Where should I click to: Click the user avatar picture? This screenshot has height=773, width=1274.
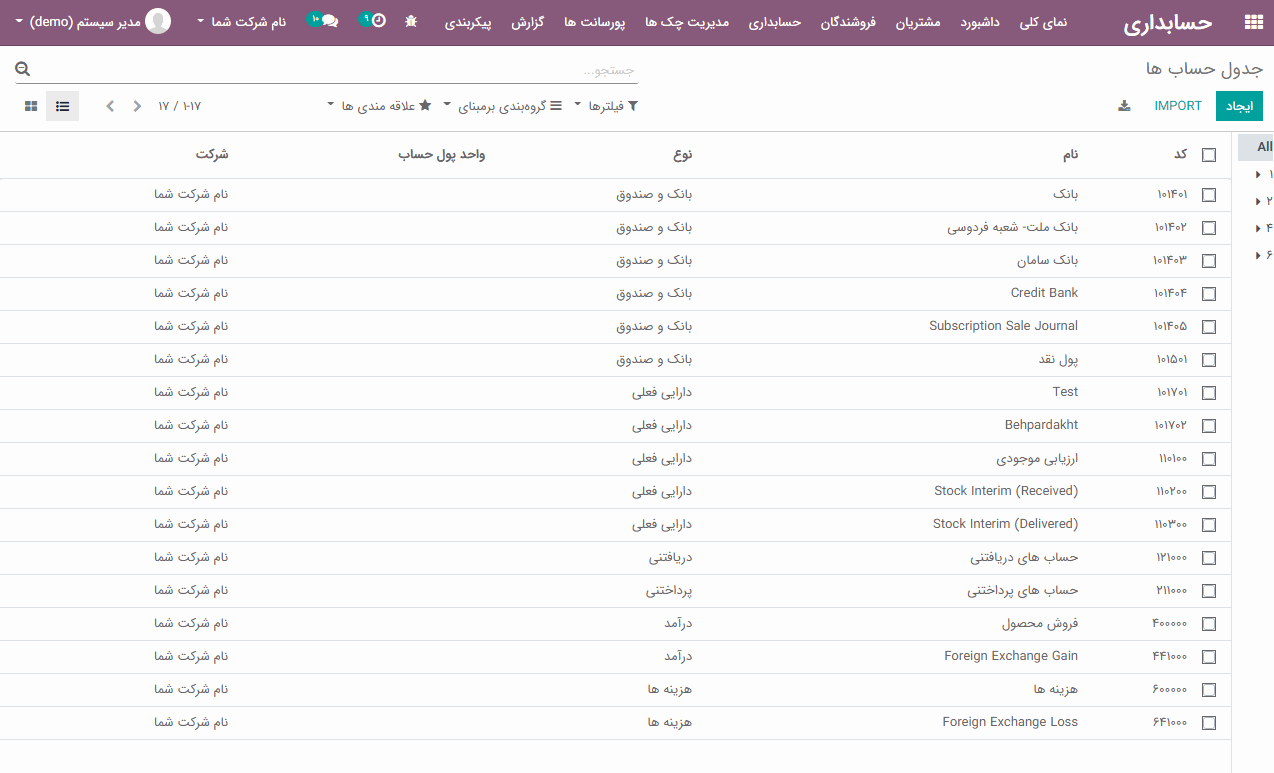[158, 21]
